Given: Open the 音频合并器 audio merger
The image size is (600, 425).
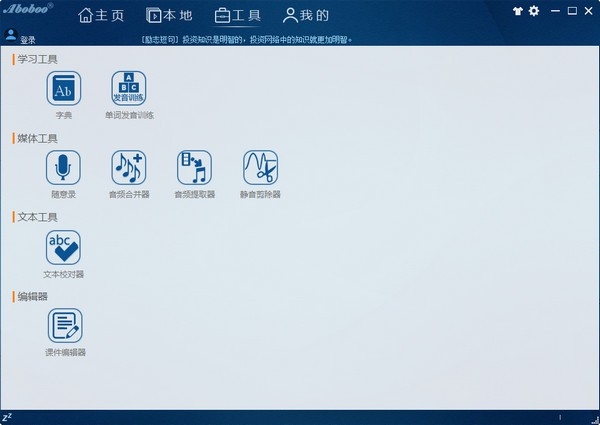Looking at the screenshot, I should click(129, 167).
